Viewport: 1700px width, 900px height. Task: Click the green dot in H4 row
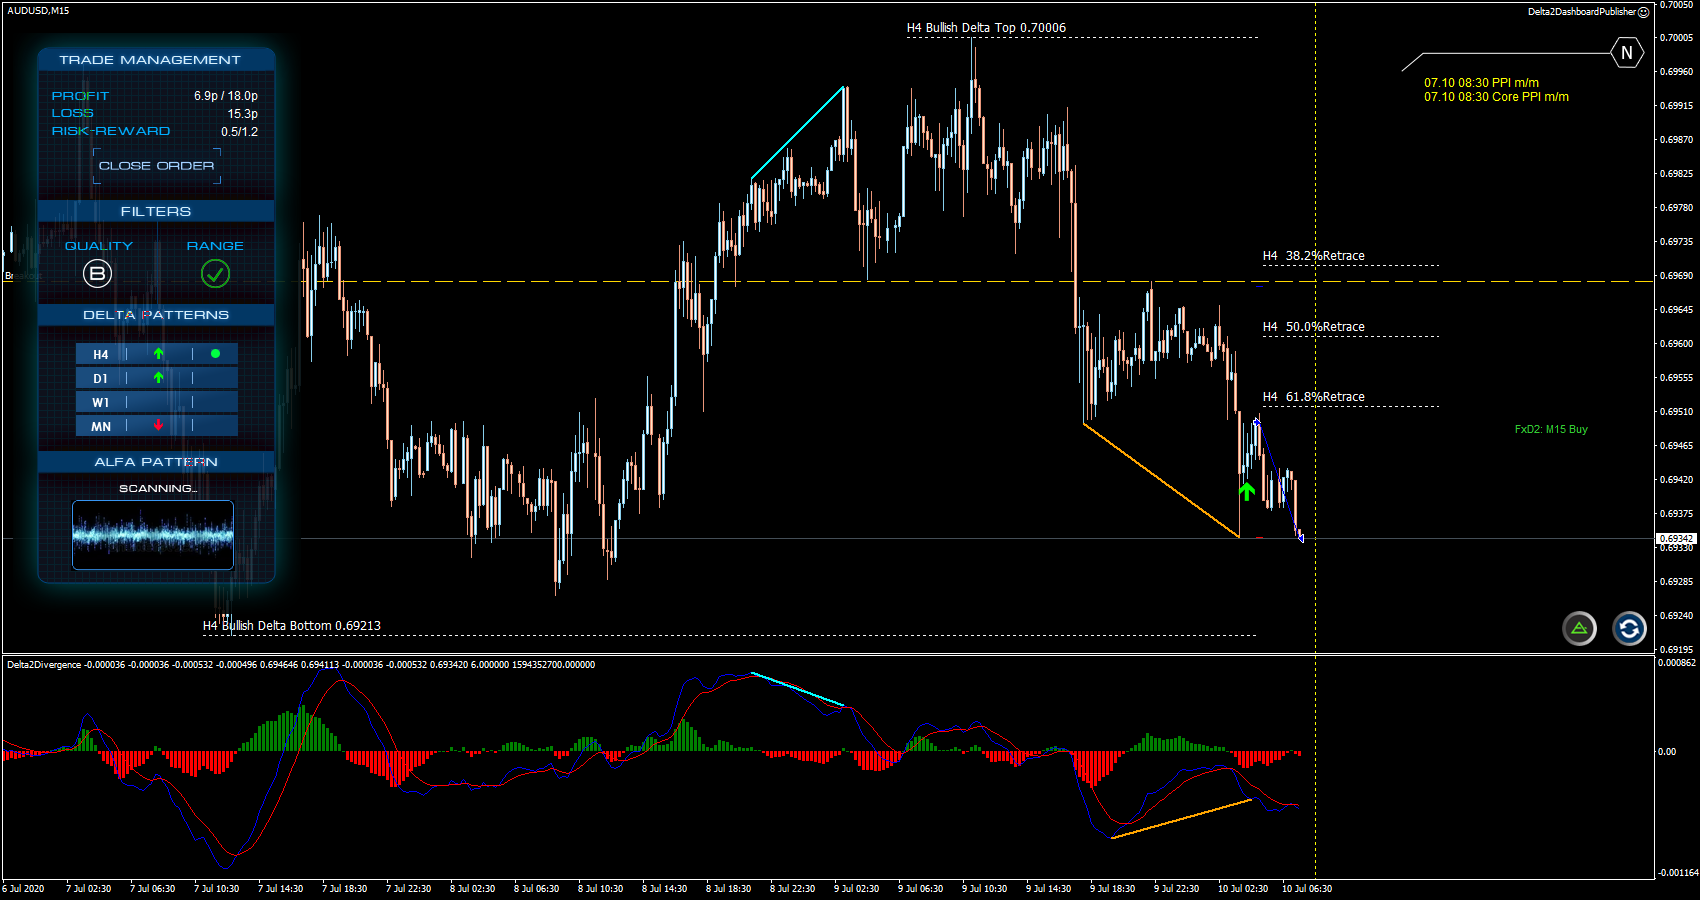tap(215, 354)
